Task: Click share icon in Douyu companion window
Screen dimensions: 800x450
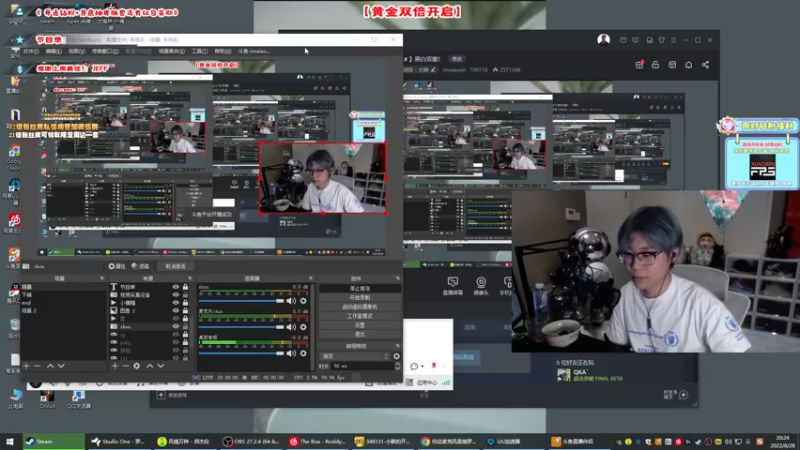Action: click(705, 65)
